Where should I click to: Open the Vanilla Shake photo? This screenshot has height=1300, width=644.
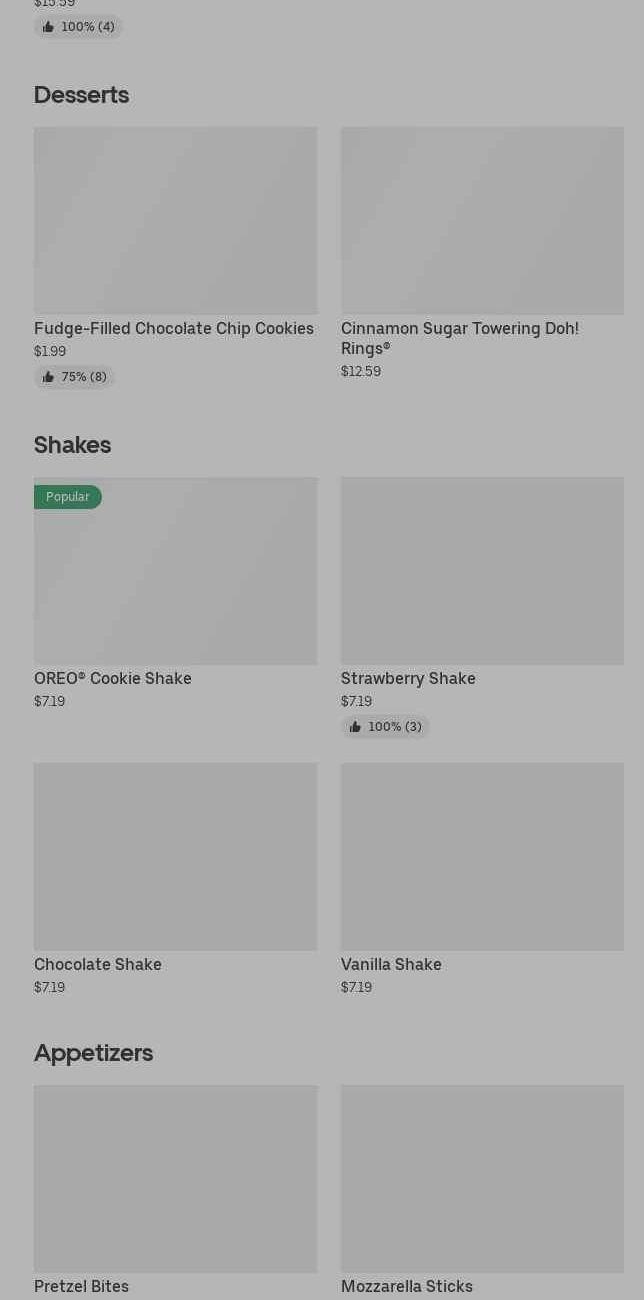point(482,856)
